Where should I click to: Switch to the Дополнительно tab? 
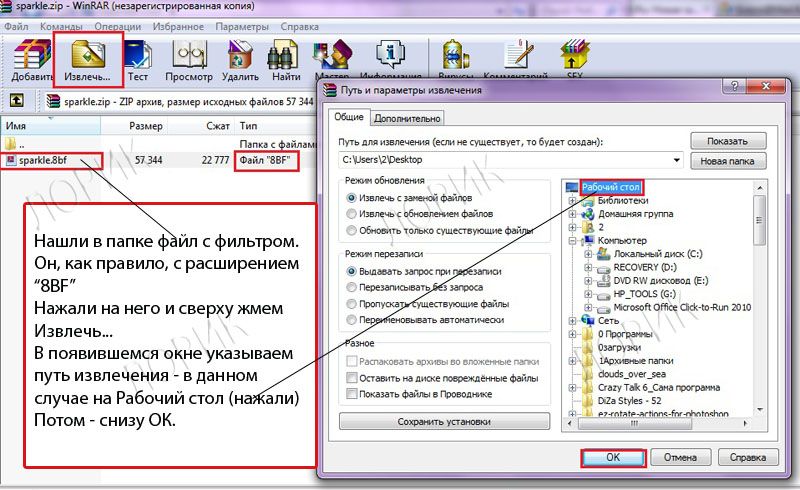[407, 118]
